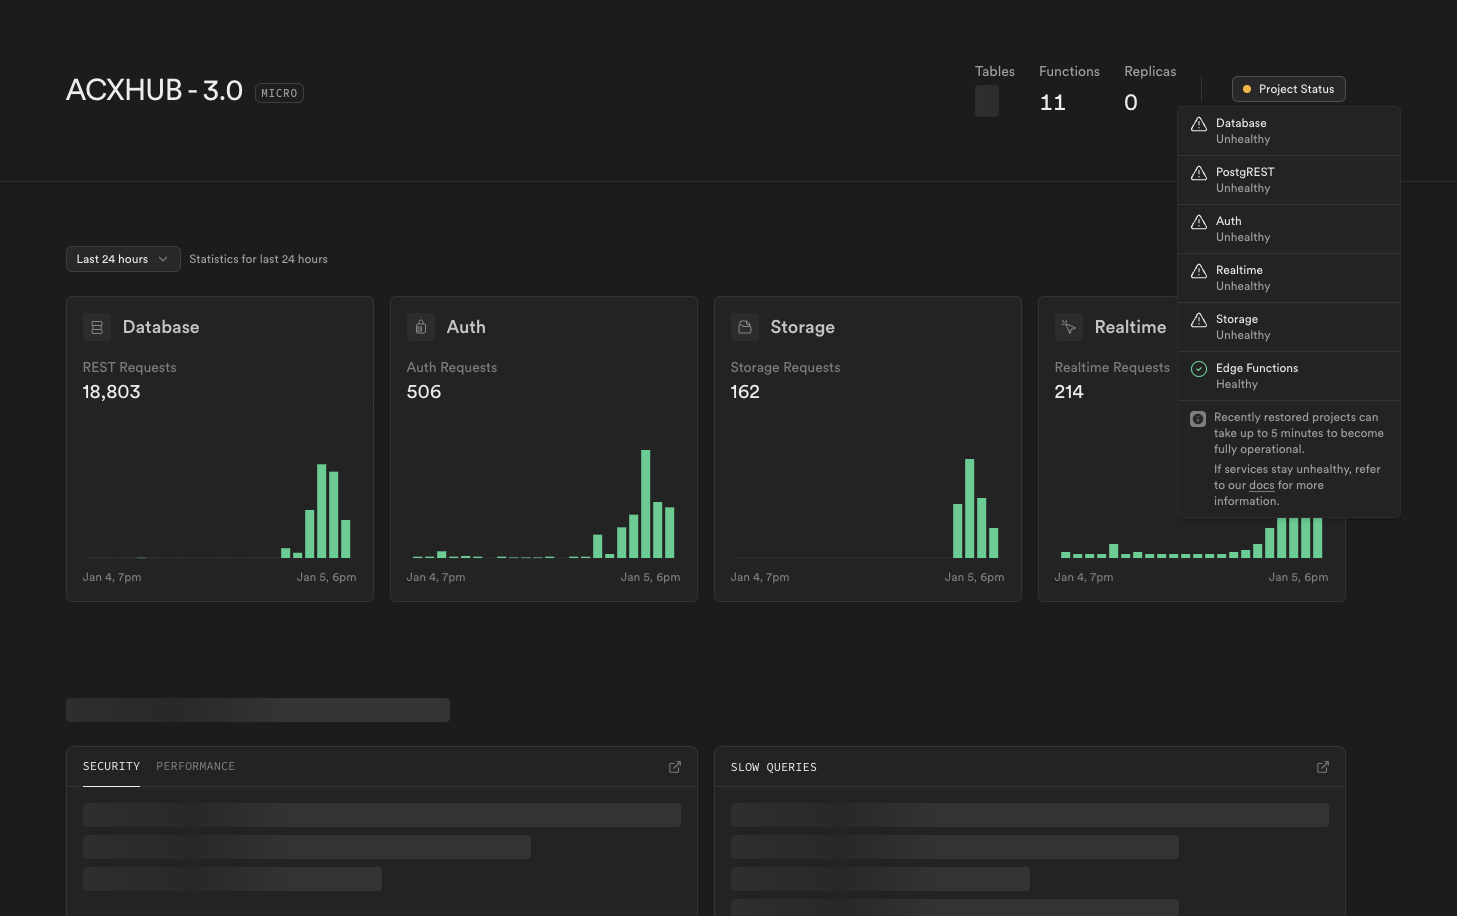Open the Storage card title
Viewport: 1457px width, 916px height.
(802, 327)
